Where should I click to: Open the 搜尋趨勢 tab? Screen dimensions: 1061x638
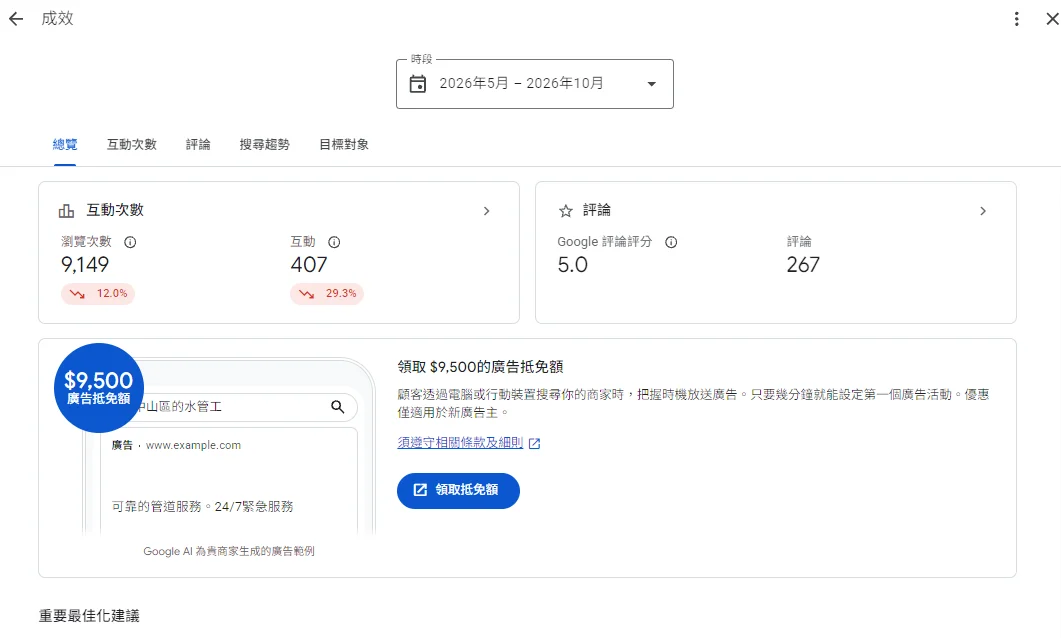(x=265, y=145)
